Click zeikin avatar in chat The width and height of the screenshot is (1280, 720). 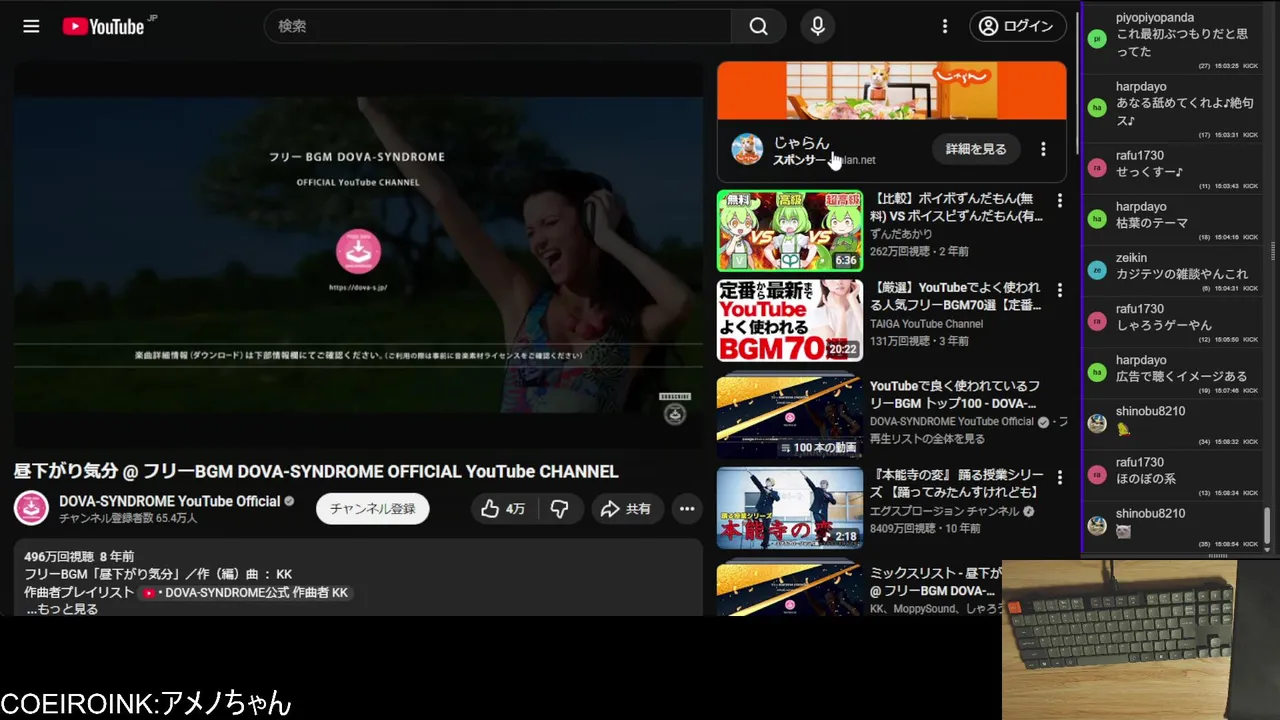(1097, 270)
